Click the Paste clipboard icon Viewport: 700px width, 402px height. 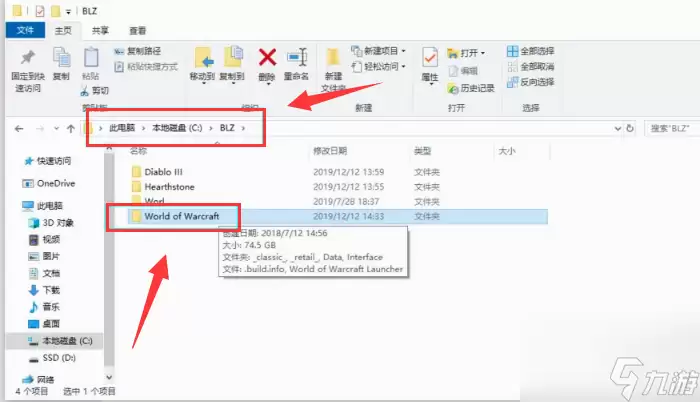(91, 58)
